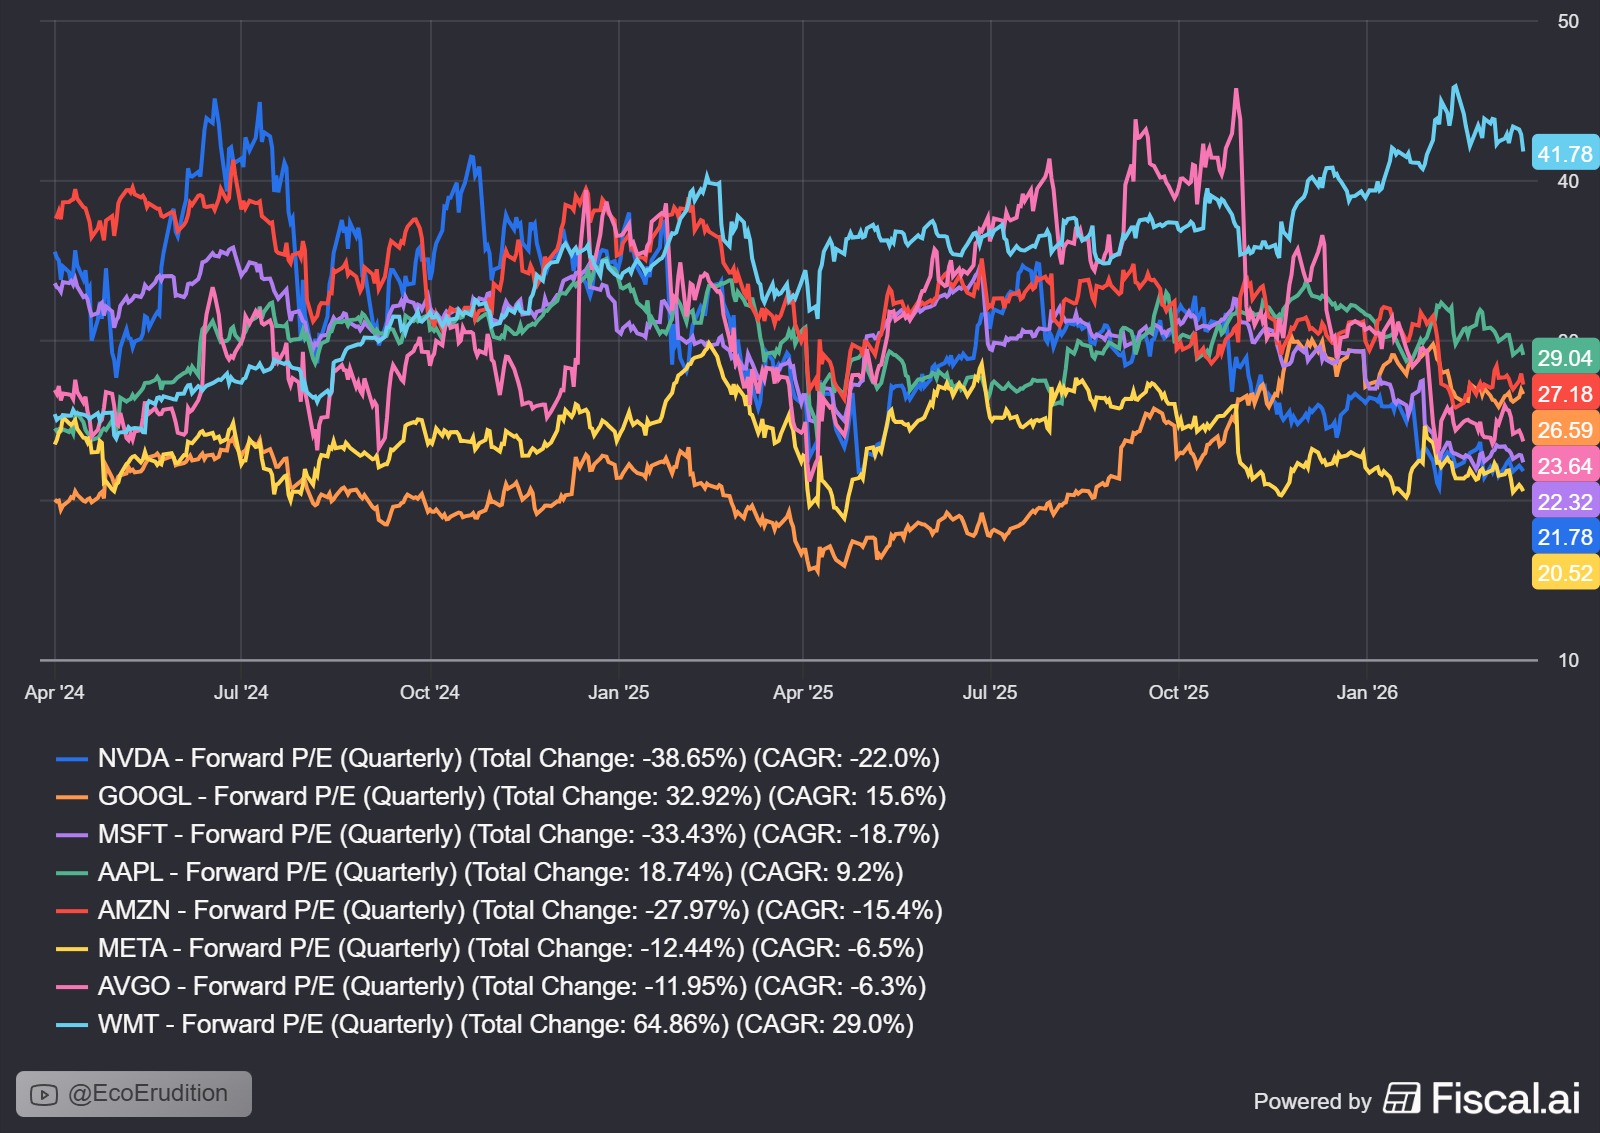The image size is (1600, 1133).
Task: Click the Jan '25 x-axis label
Action: click(x=619, y=692)
